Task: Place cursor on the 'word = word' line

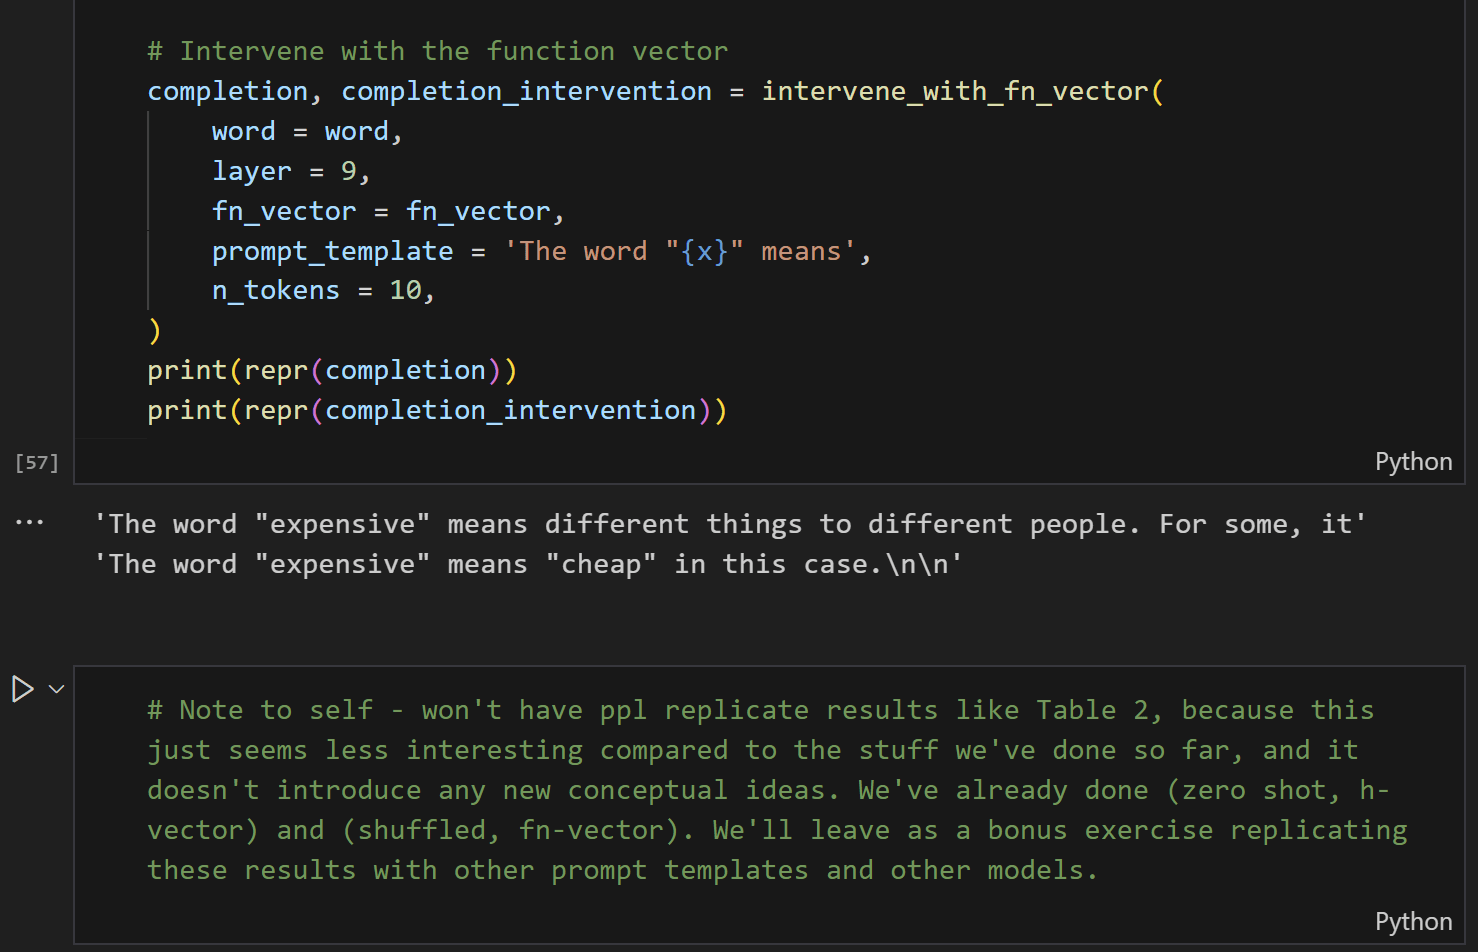Action: (307, 131)
